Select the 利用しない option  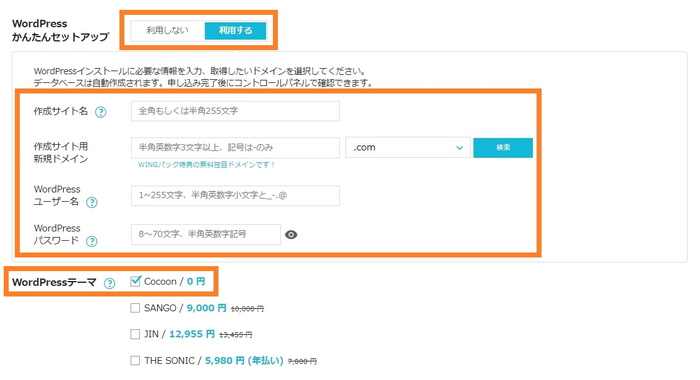pos(168,30)
